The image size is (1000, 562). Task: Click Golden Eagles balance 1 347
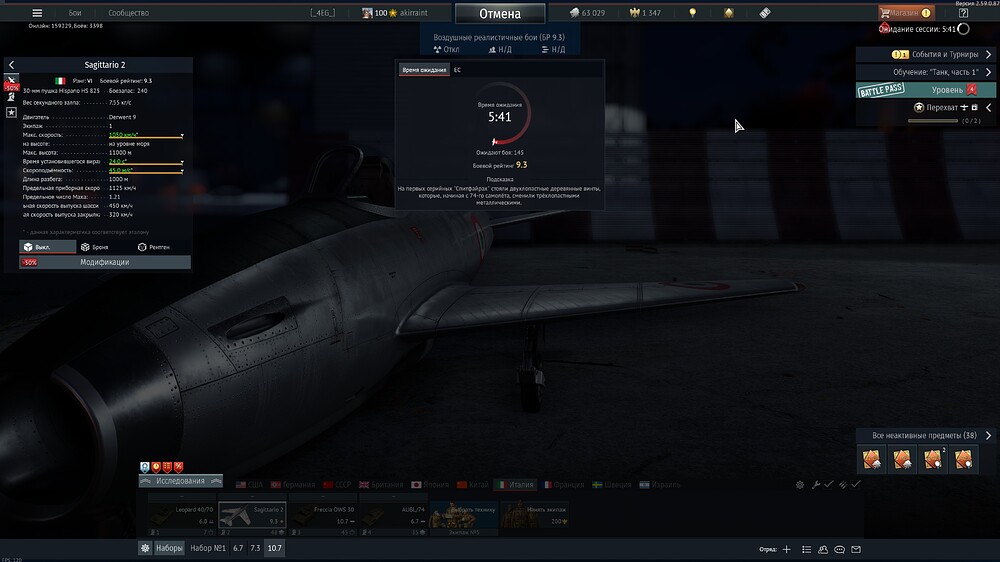(x=645, y=13)
